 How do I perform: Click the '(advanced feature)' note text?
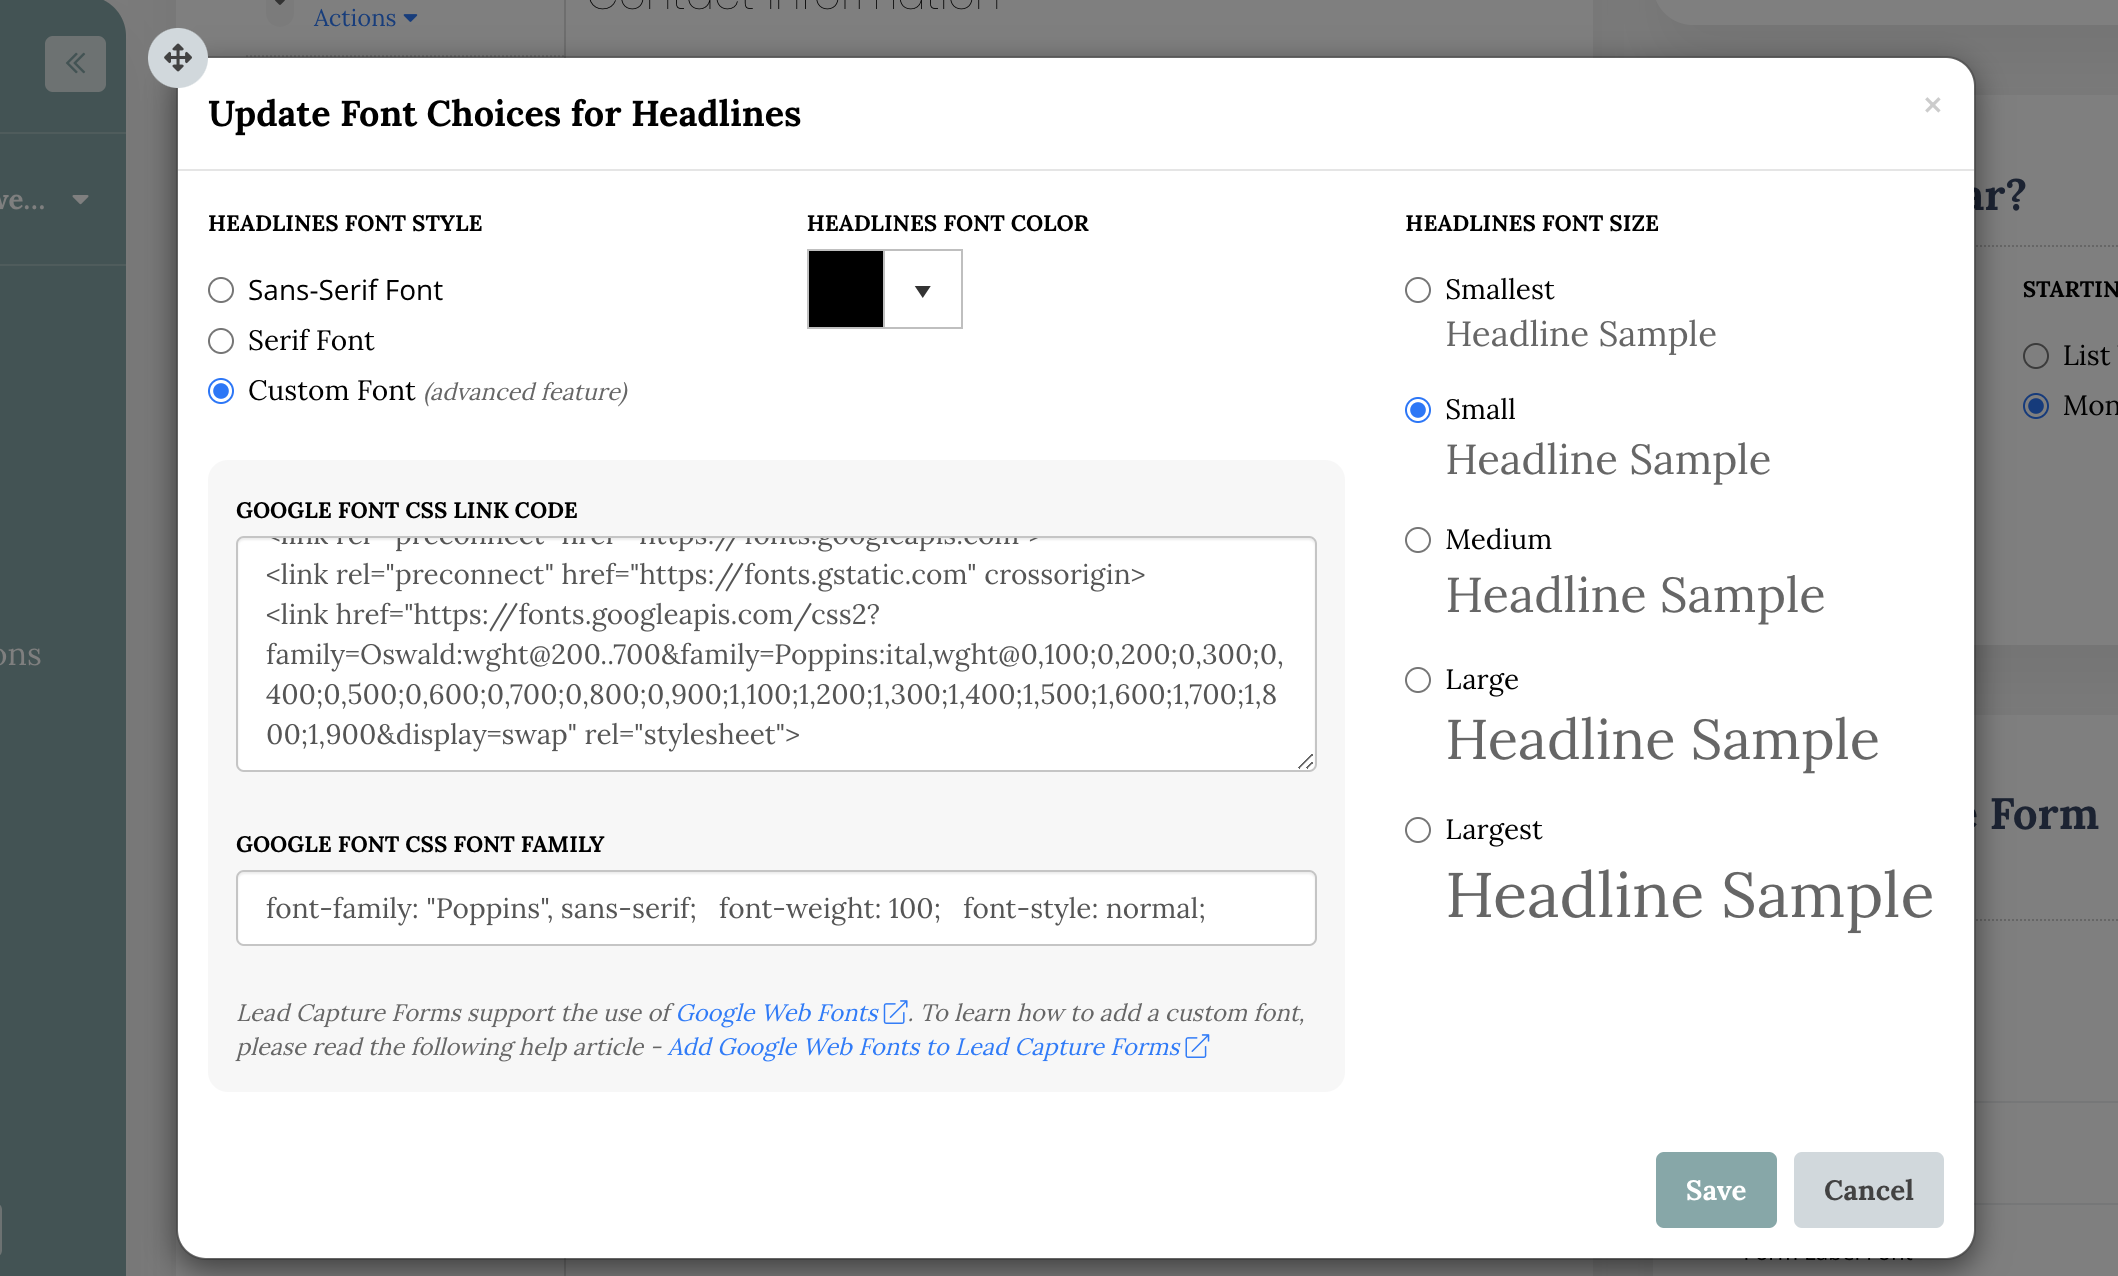coord(526,392)
